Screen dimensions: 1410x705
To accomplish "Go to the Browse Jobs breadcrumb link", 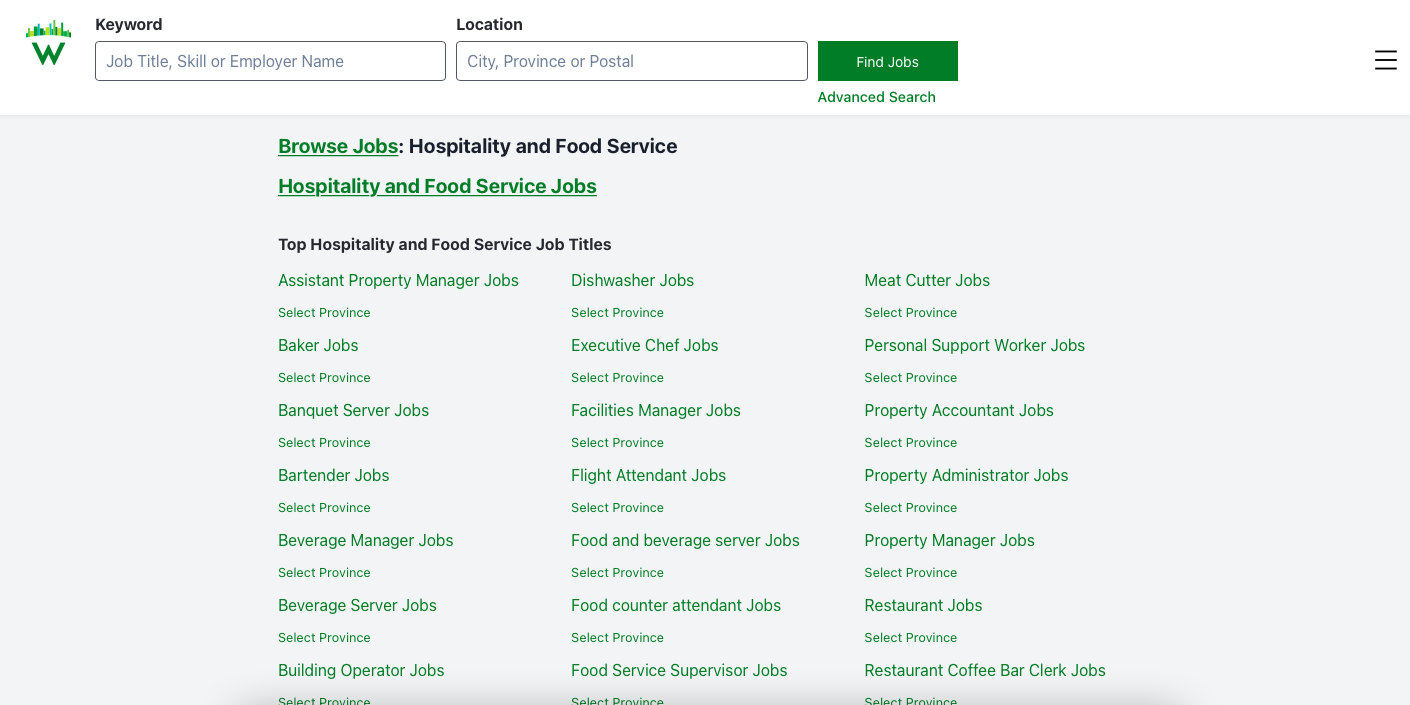I will (x=338, y=146).
